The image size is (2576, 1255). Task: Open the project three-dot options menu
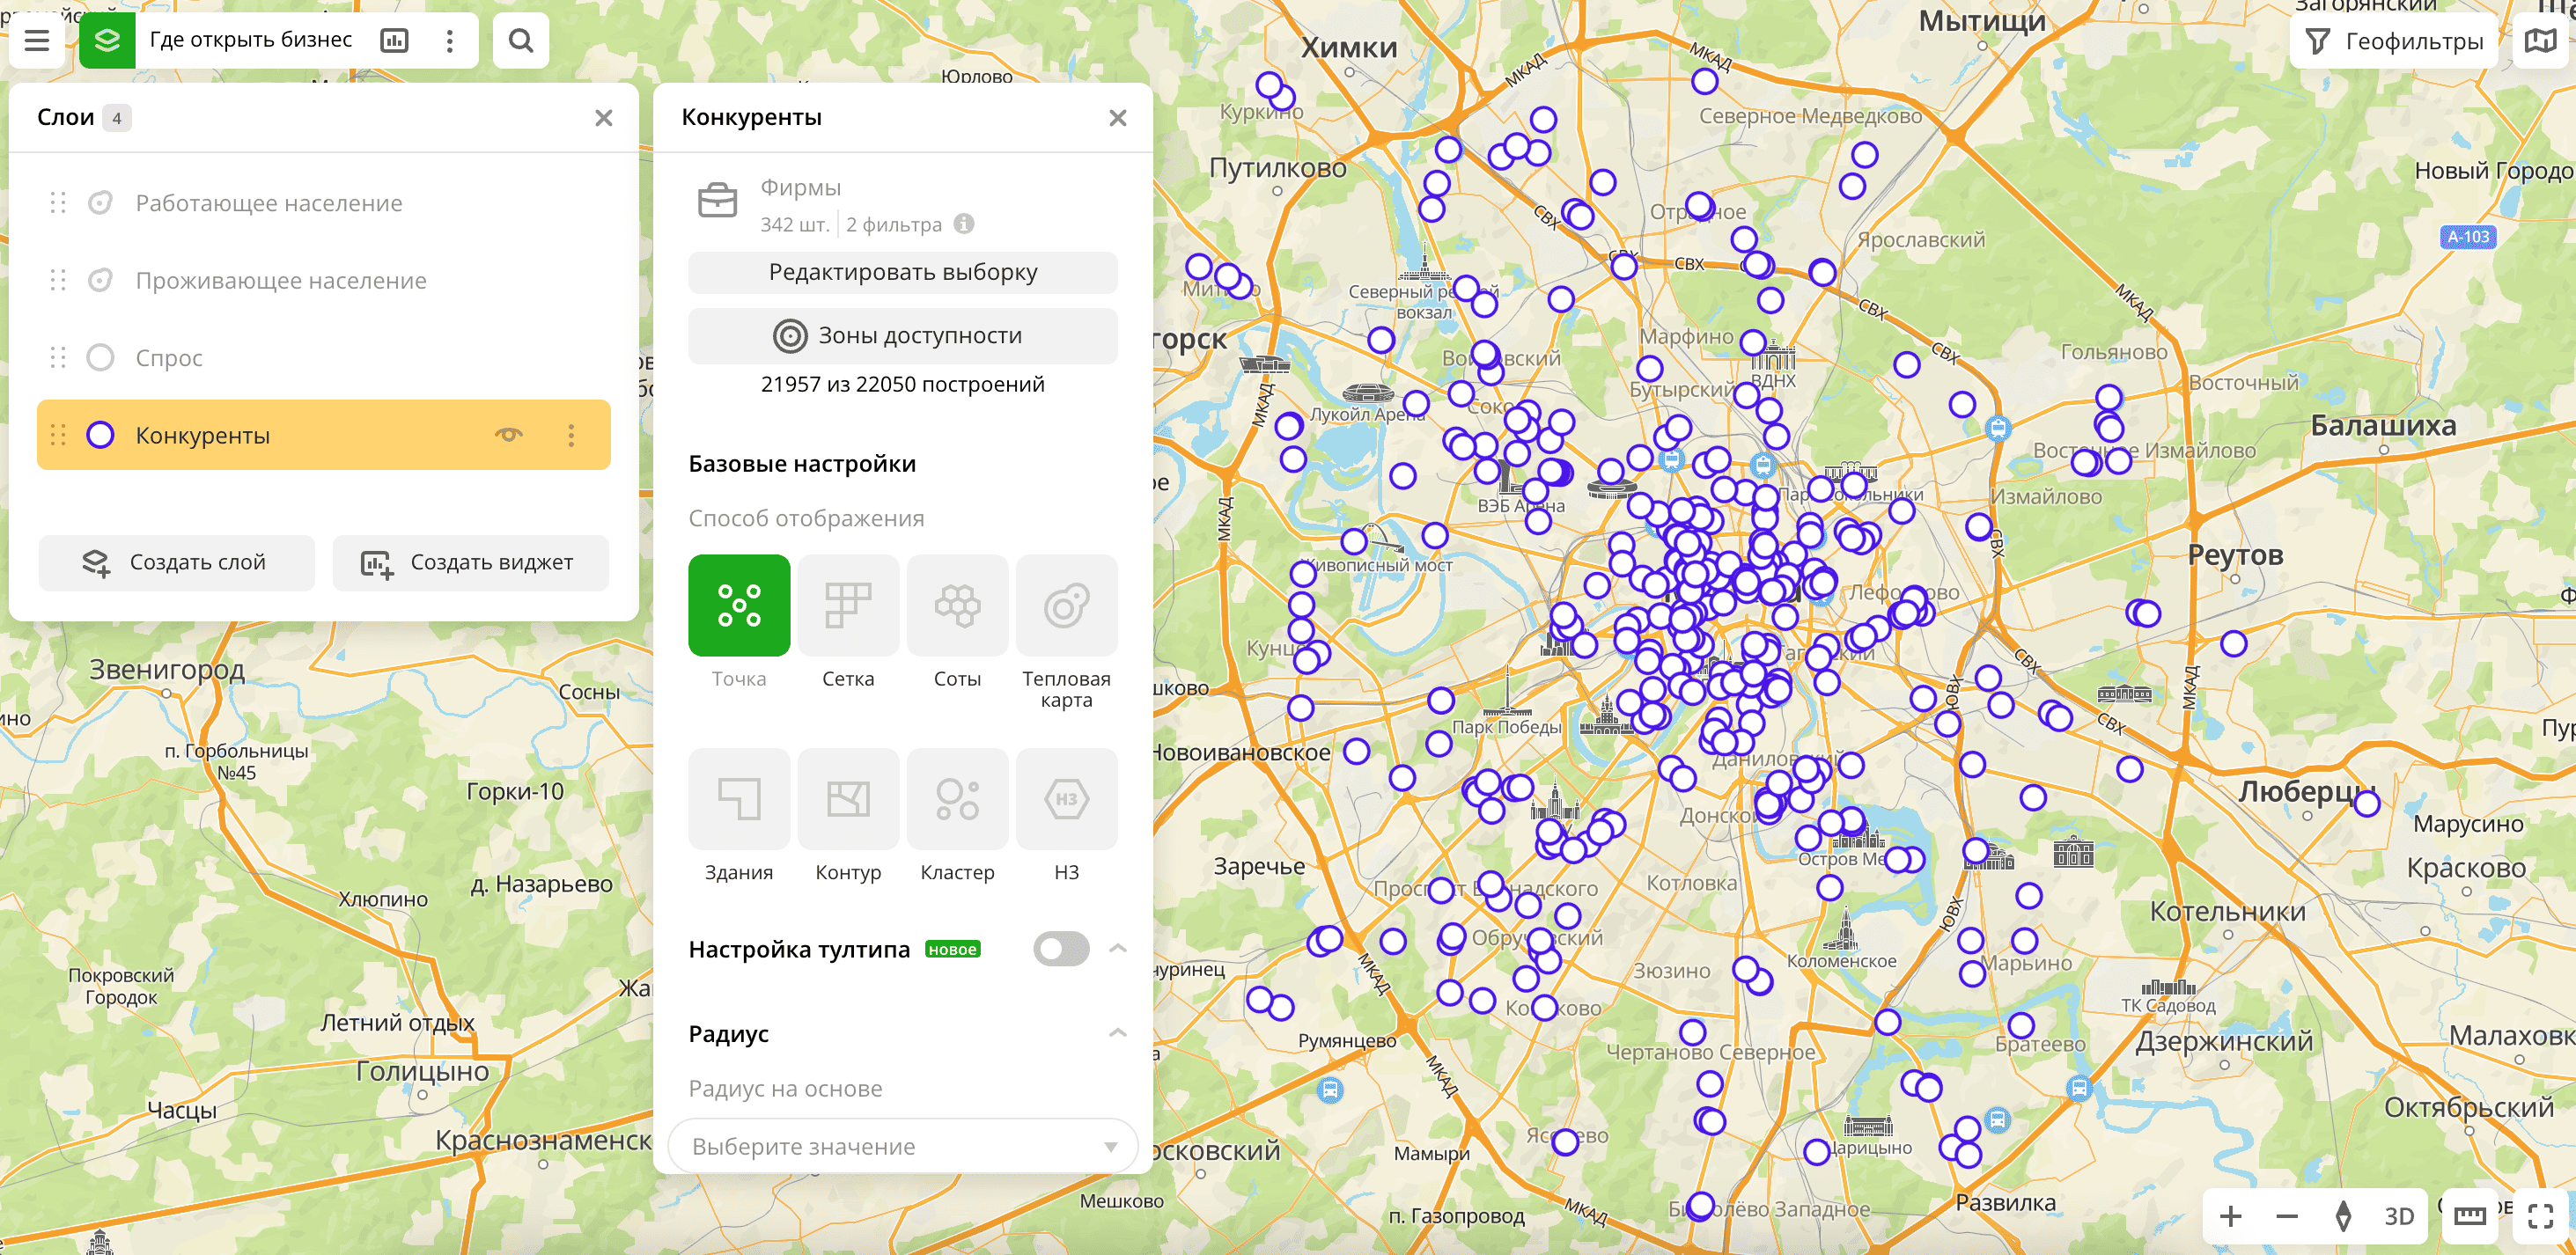click(450, 41)
